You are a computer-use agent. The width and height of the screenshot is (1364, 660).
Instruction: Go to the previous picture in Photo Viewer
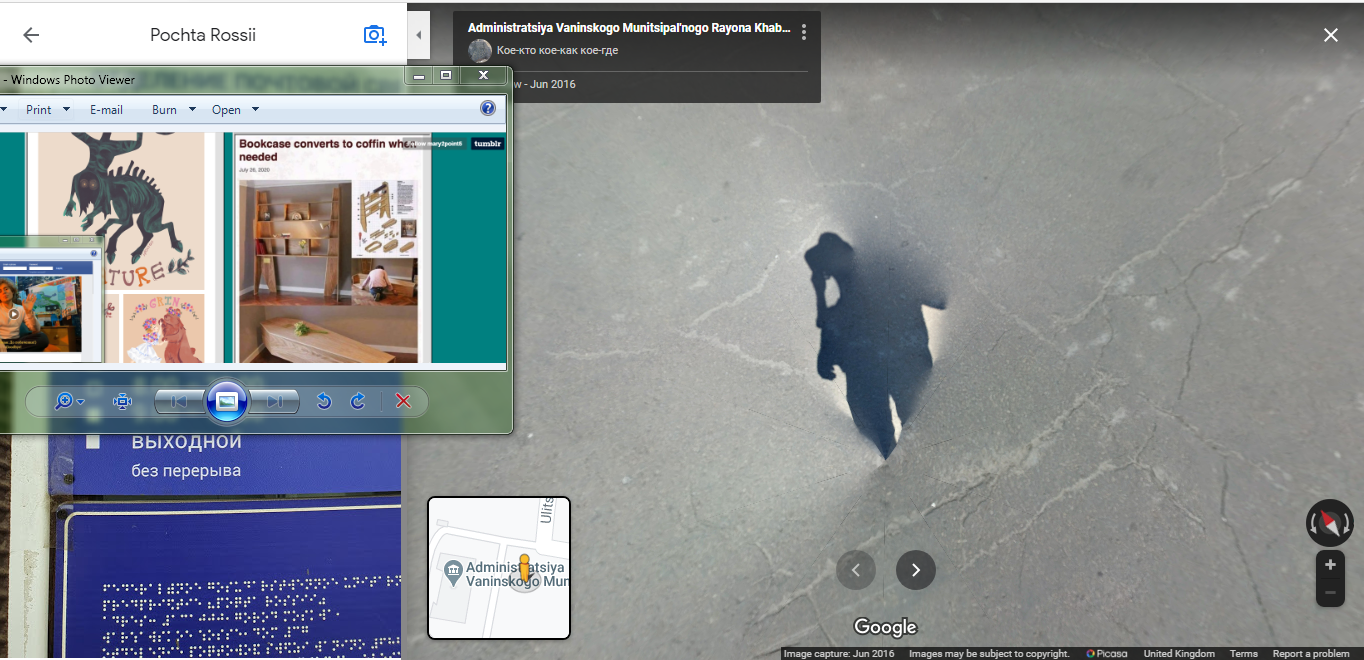click(180, 402)
